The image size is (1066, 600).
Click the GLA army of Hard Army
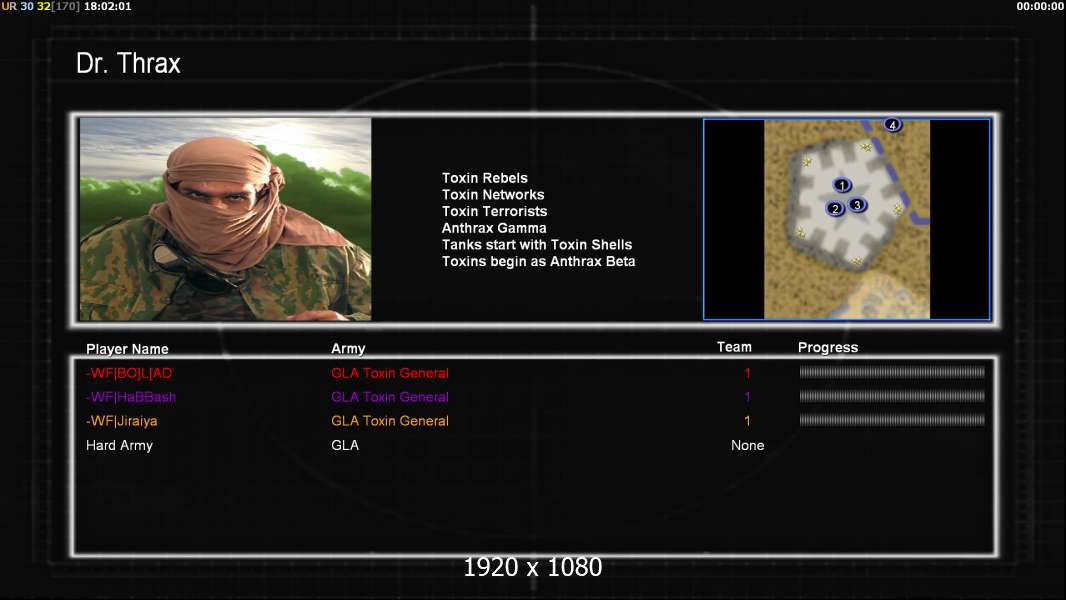[345, 445]
